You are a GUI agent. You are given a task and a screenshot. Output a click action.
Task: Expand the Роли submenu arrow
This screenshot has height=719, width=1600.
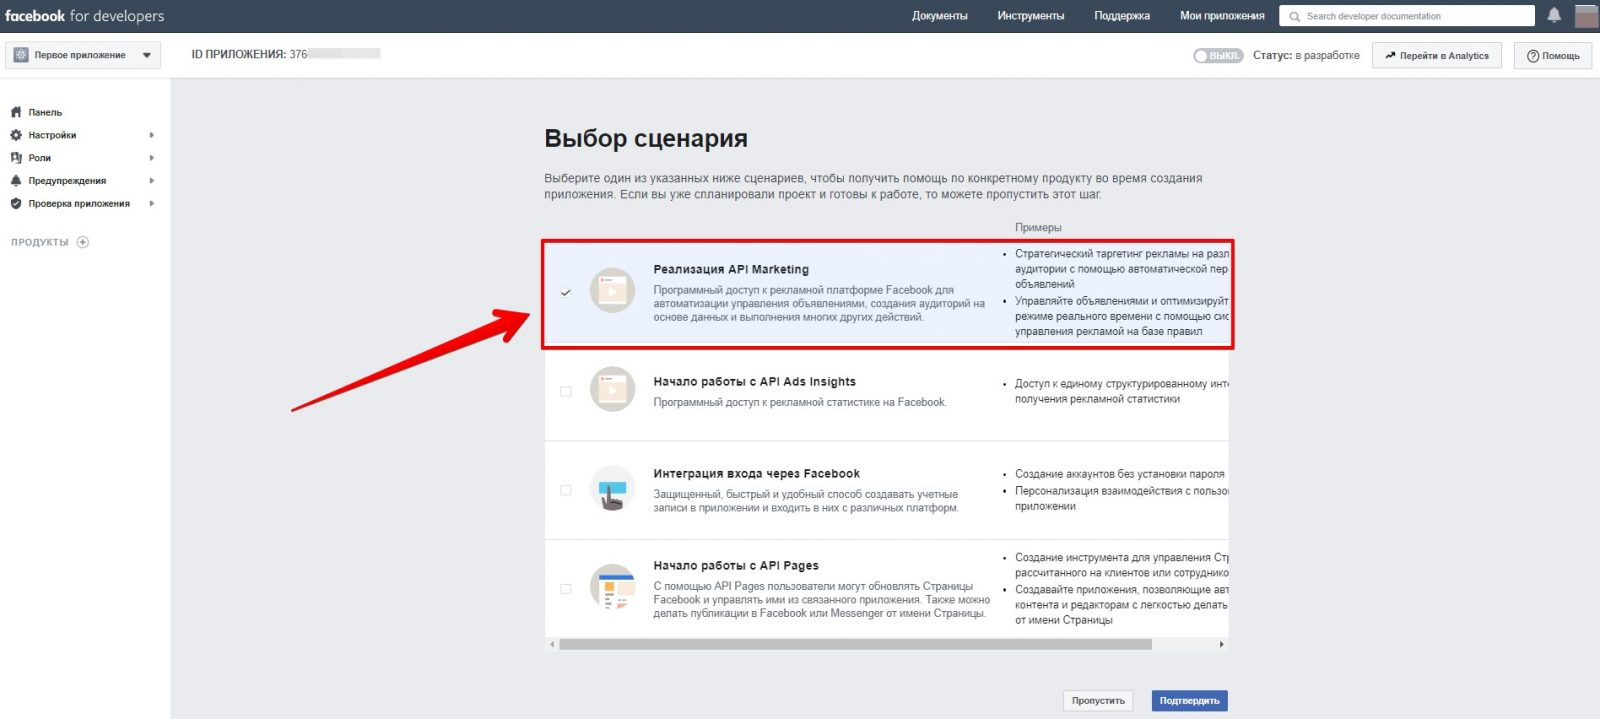(152, 158)
